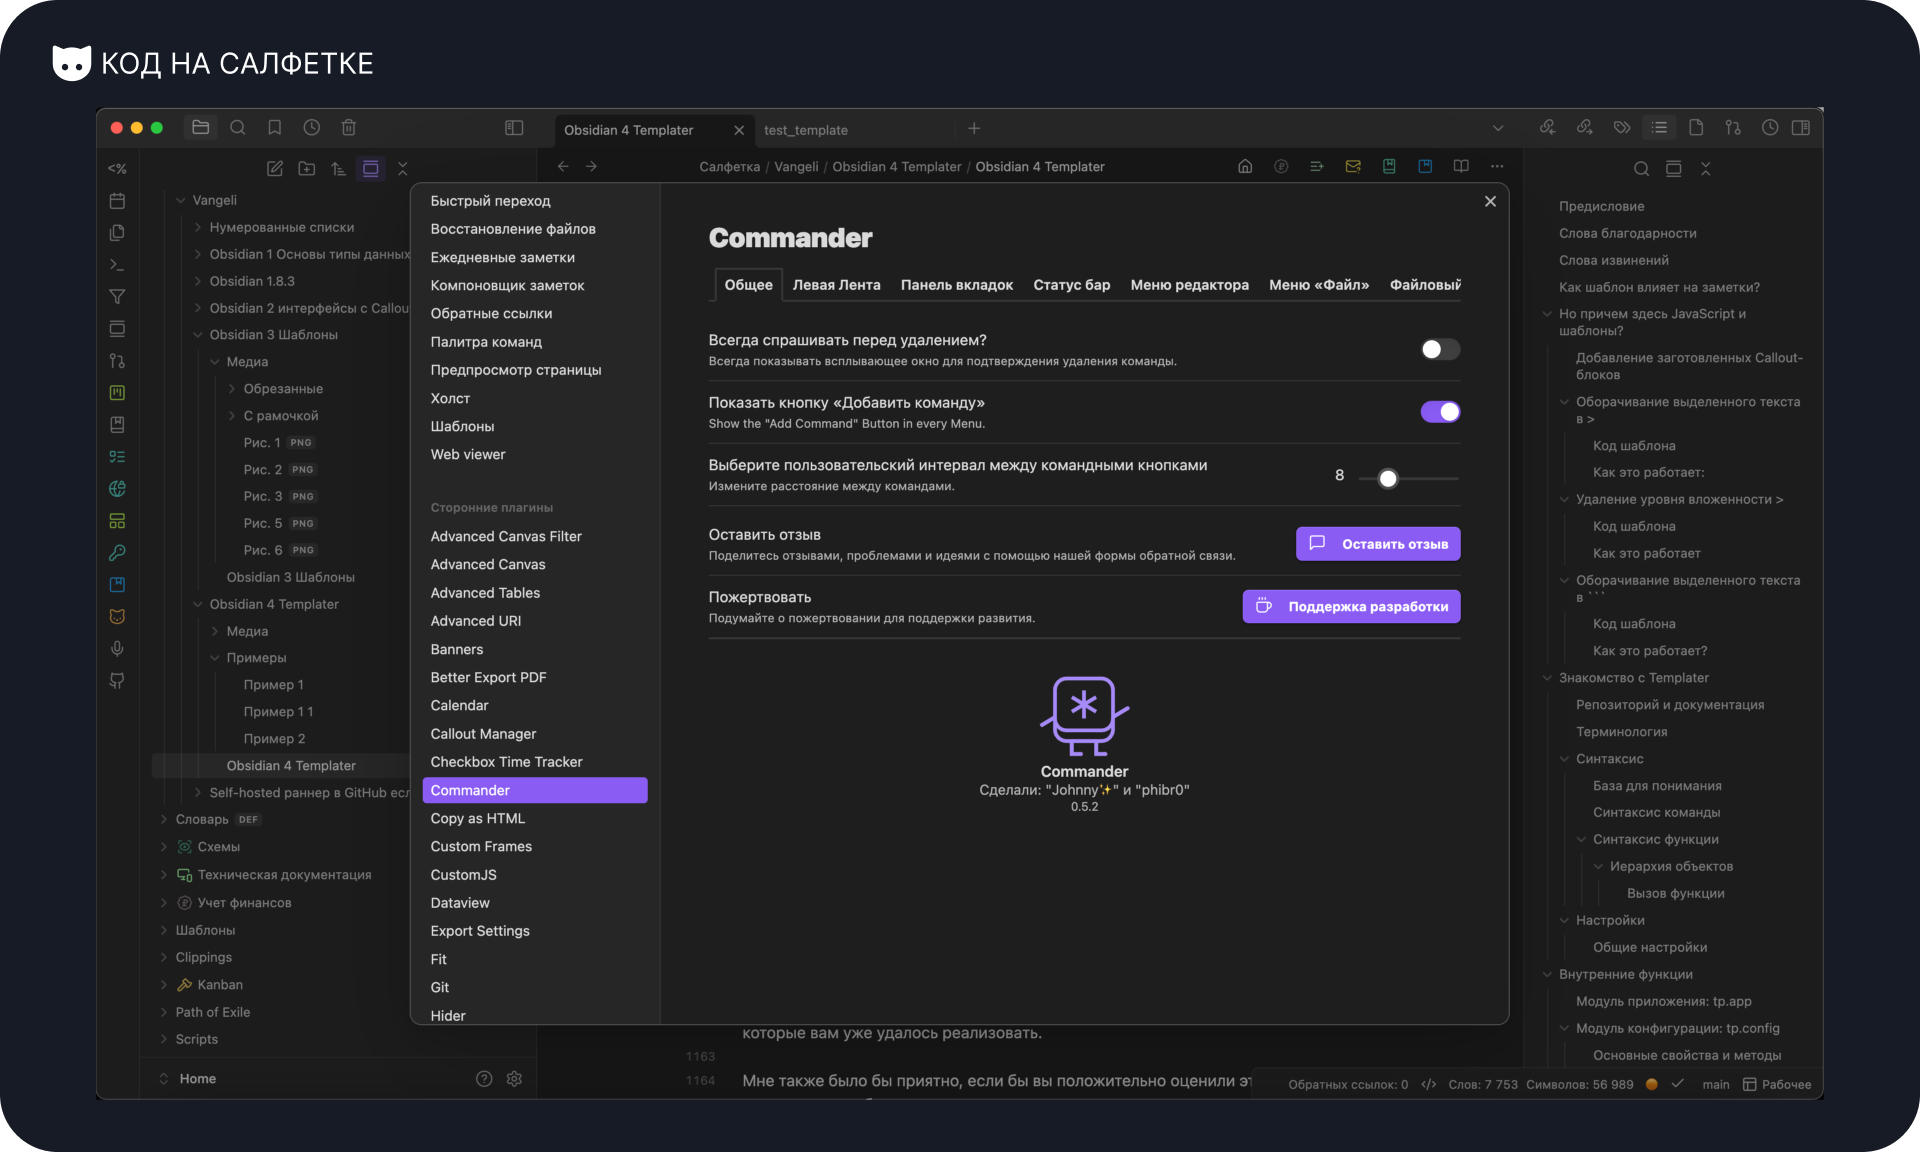1920x1152 pixels.
Task: Toggle the left sidebar panel icon
Action: pyautogui.click(x=514, y=128)
